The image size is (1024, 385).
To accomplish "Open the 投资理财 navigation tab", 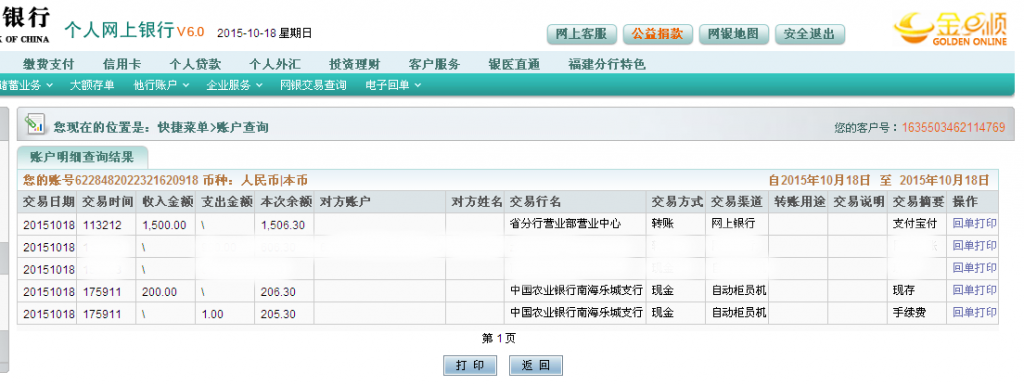I will click(355, 64).
